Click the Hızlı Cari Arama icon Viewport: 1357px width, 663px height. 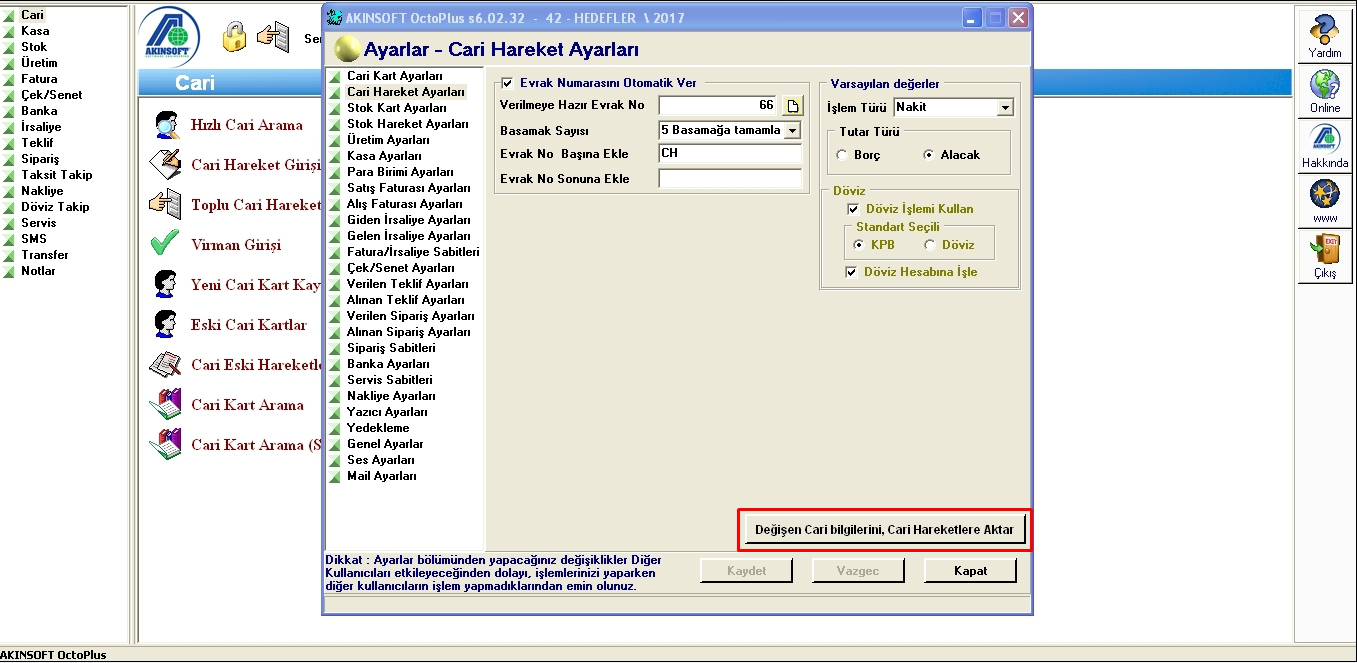point(165,125)
